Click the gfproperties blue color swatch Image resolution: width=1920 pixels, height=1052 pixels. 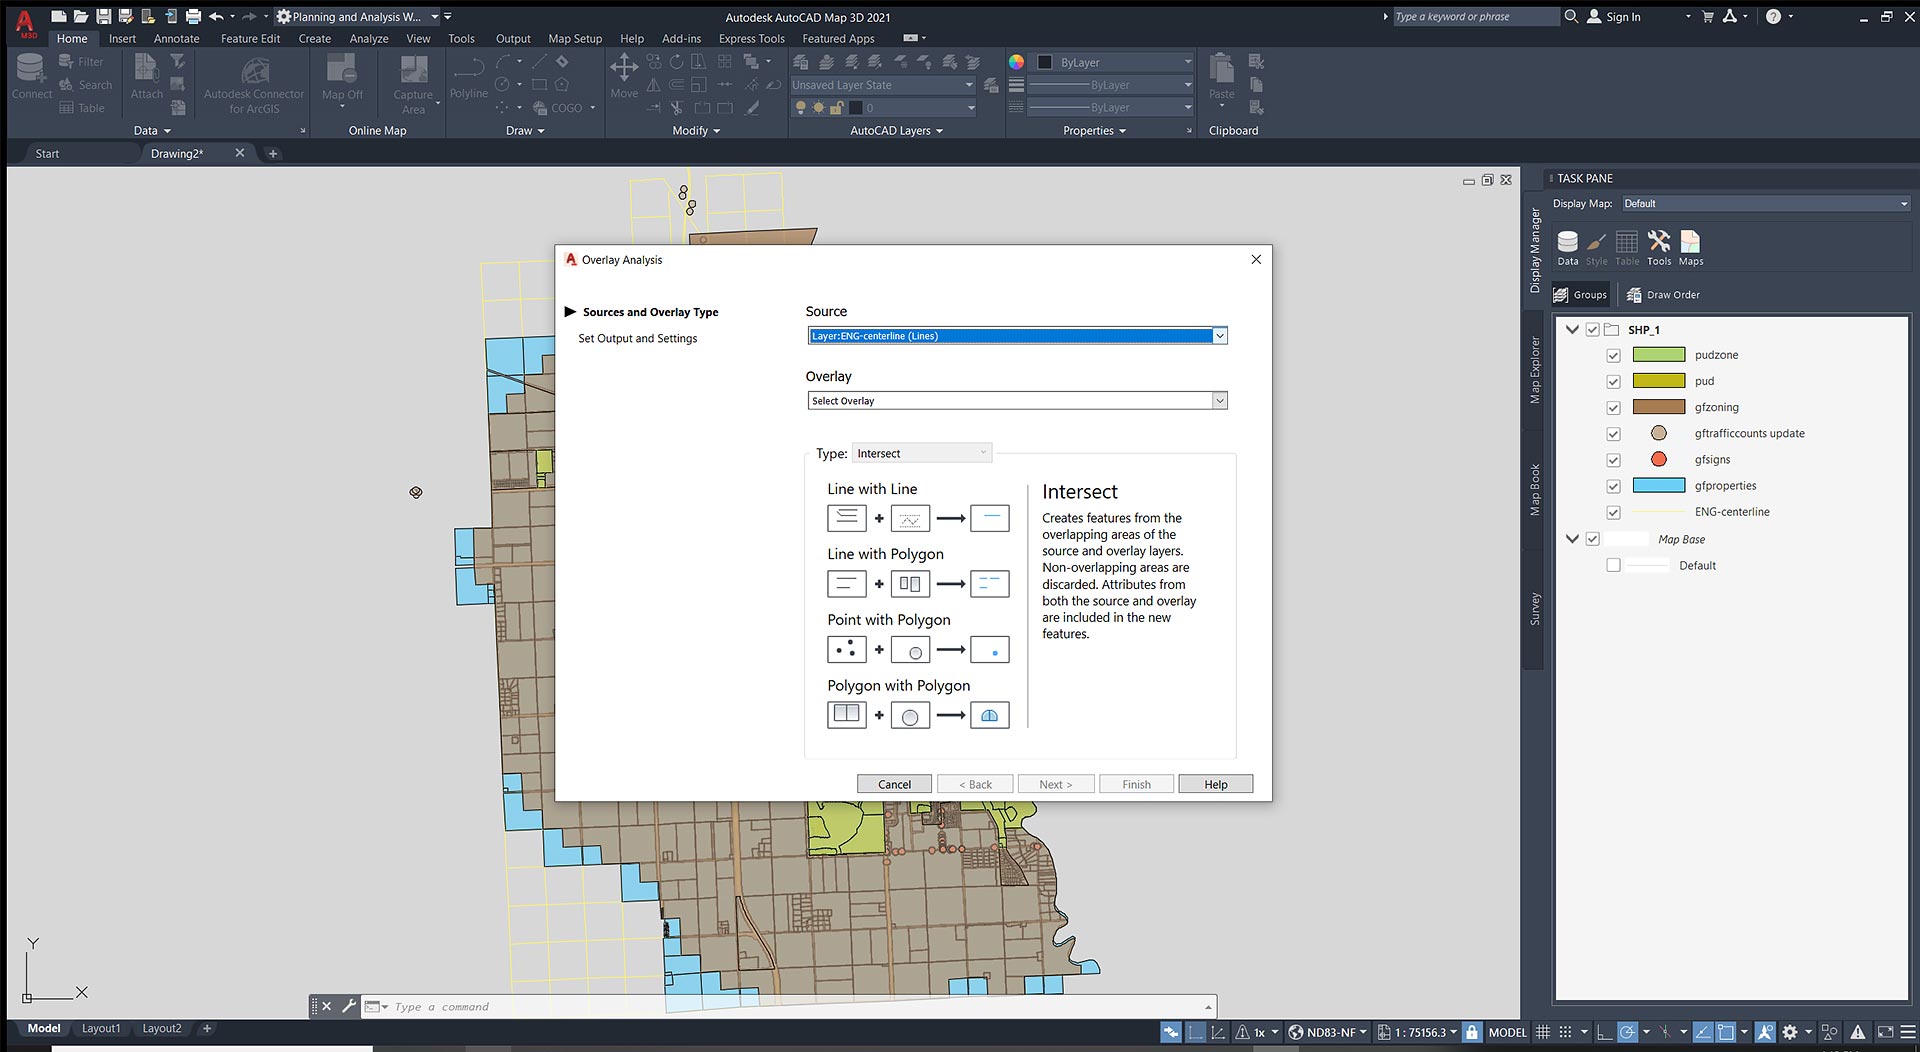[x=1658, y=486]
